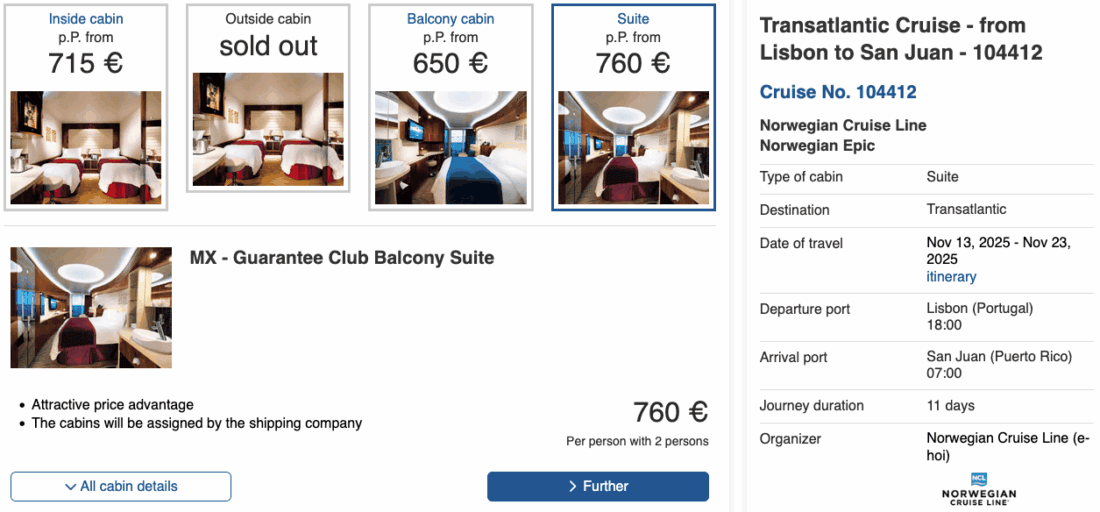Viewport: 1100px width, 512px height.
Task: Click the MX - Guarantee Club Balcony Suite title
Action: coord(342,258)
